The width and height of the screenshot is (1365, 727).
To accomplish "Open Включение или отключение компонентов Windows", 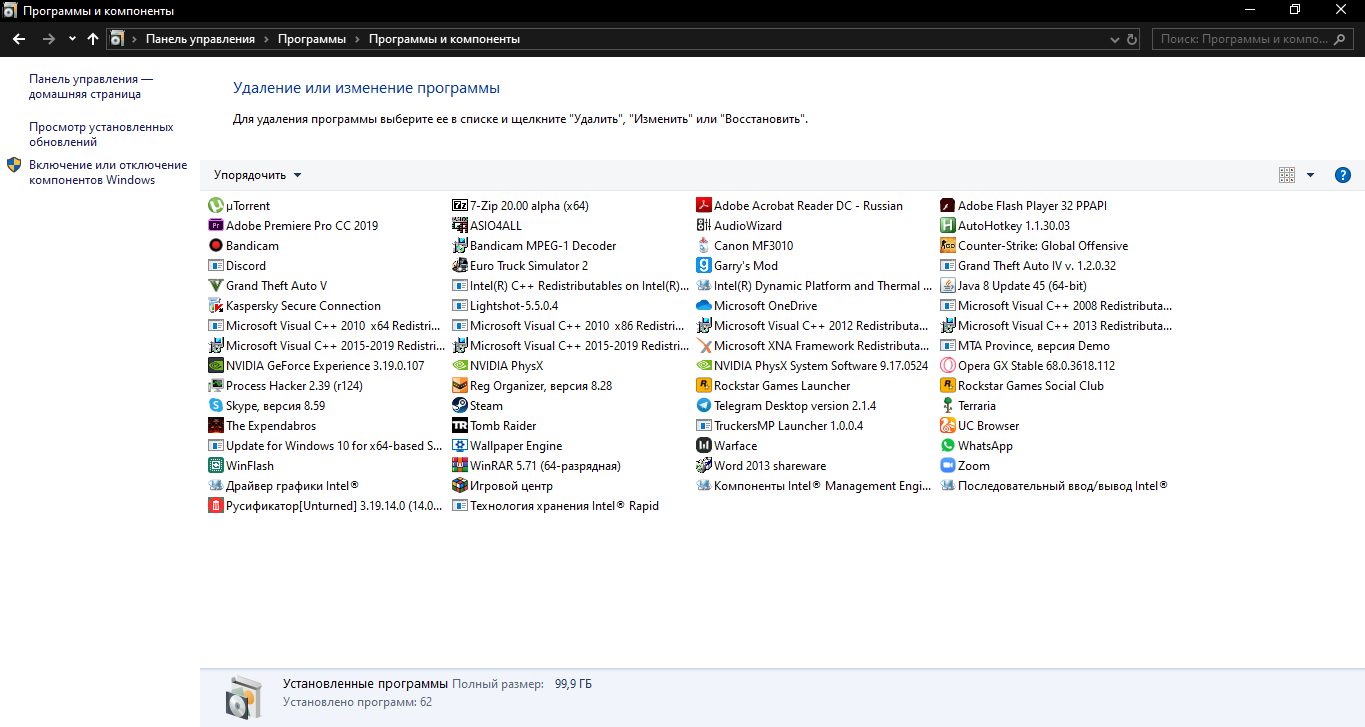I will pyautogui.click(x=108, y=172).
